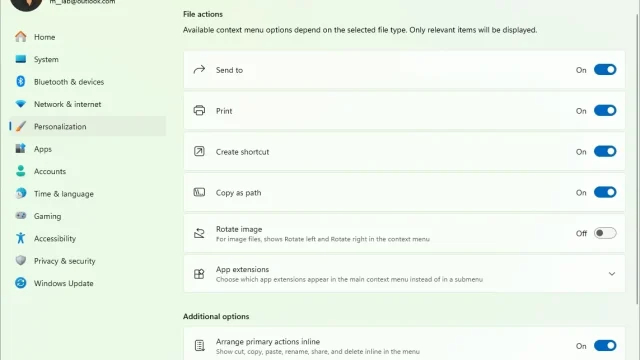The width and height of the screenshot is (640, 360).
Task: Click the Send to arrow icon
Action: click(x=199, y=70)
